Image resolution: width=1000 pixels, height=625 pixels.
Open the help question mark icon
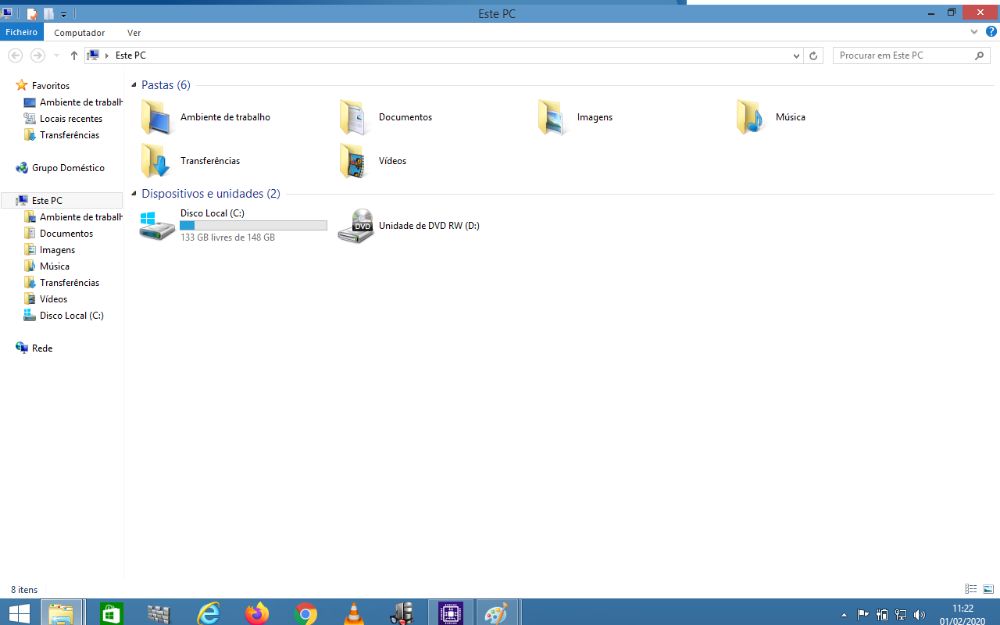point(991,31)
